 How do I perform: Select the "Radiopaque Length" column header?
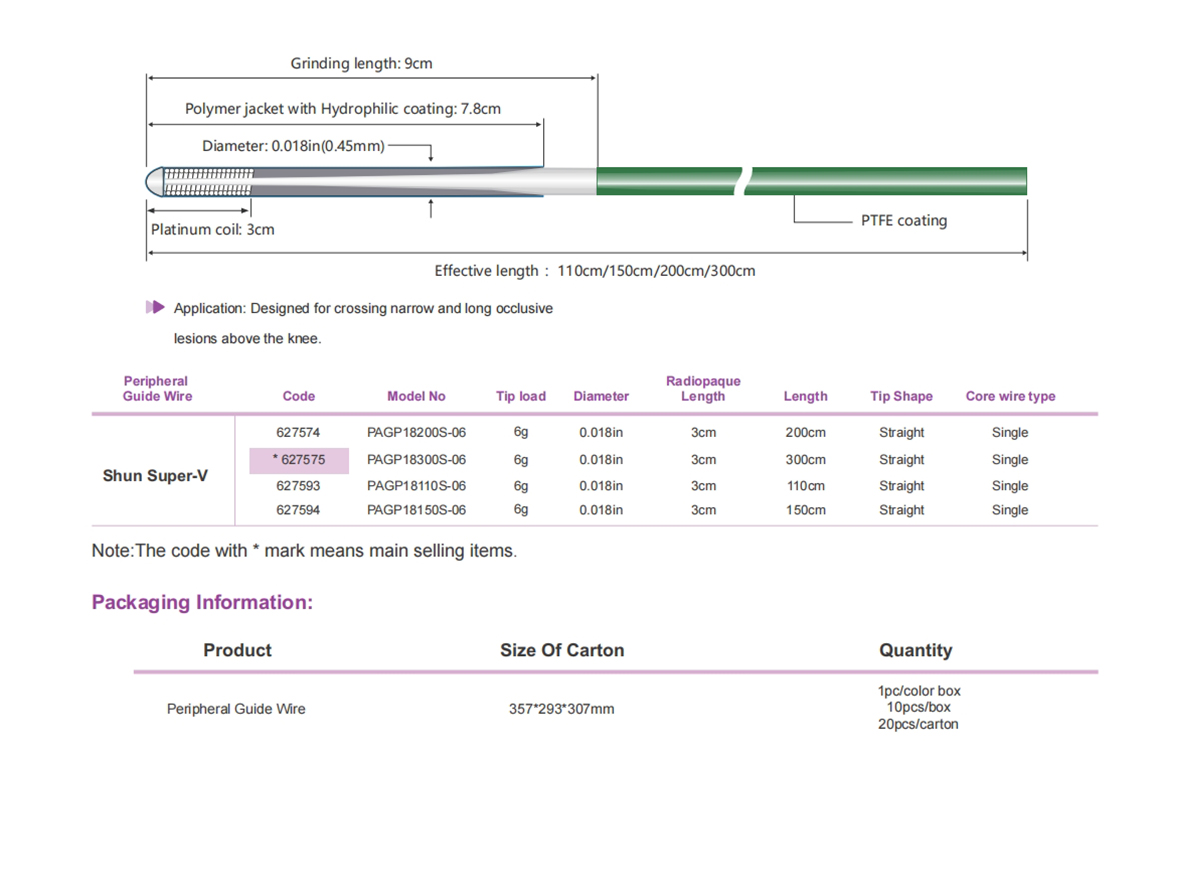click(703, 389)
